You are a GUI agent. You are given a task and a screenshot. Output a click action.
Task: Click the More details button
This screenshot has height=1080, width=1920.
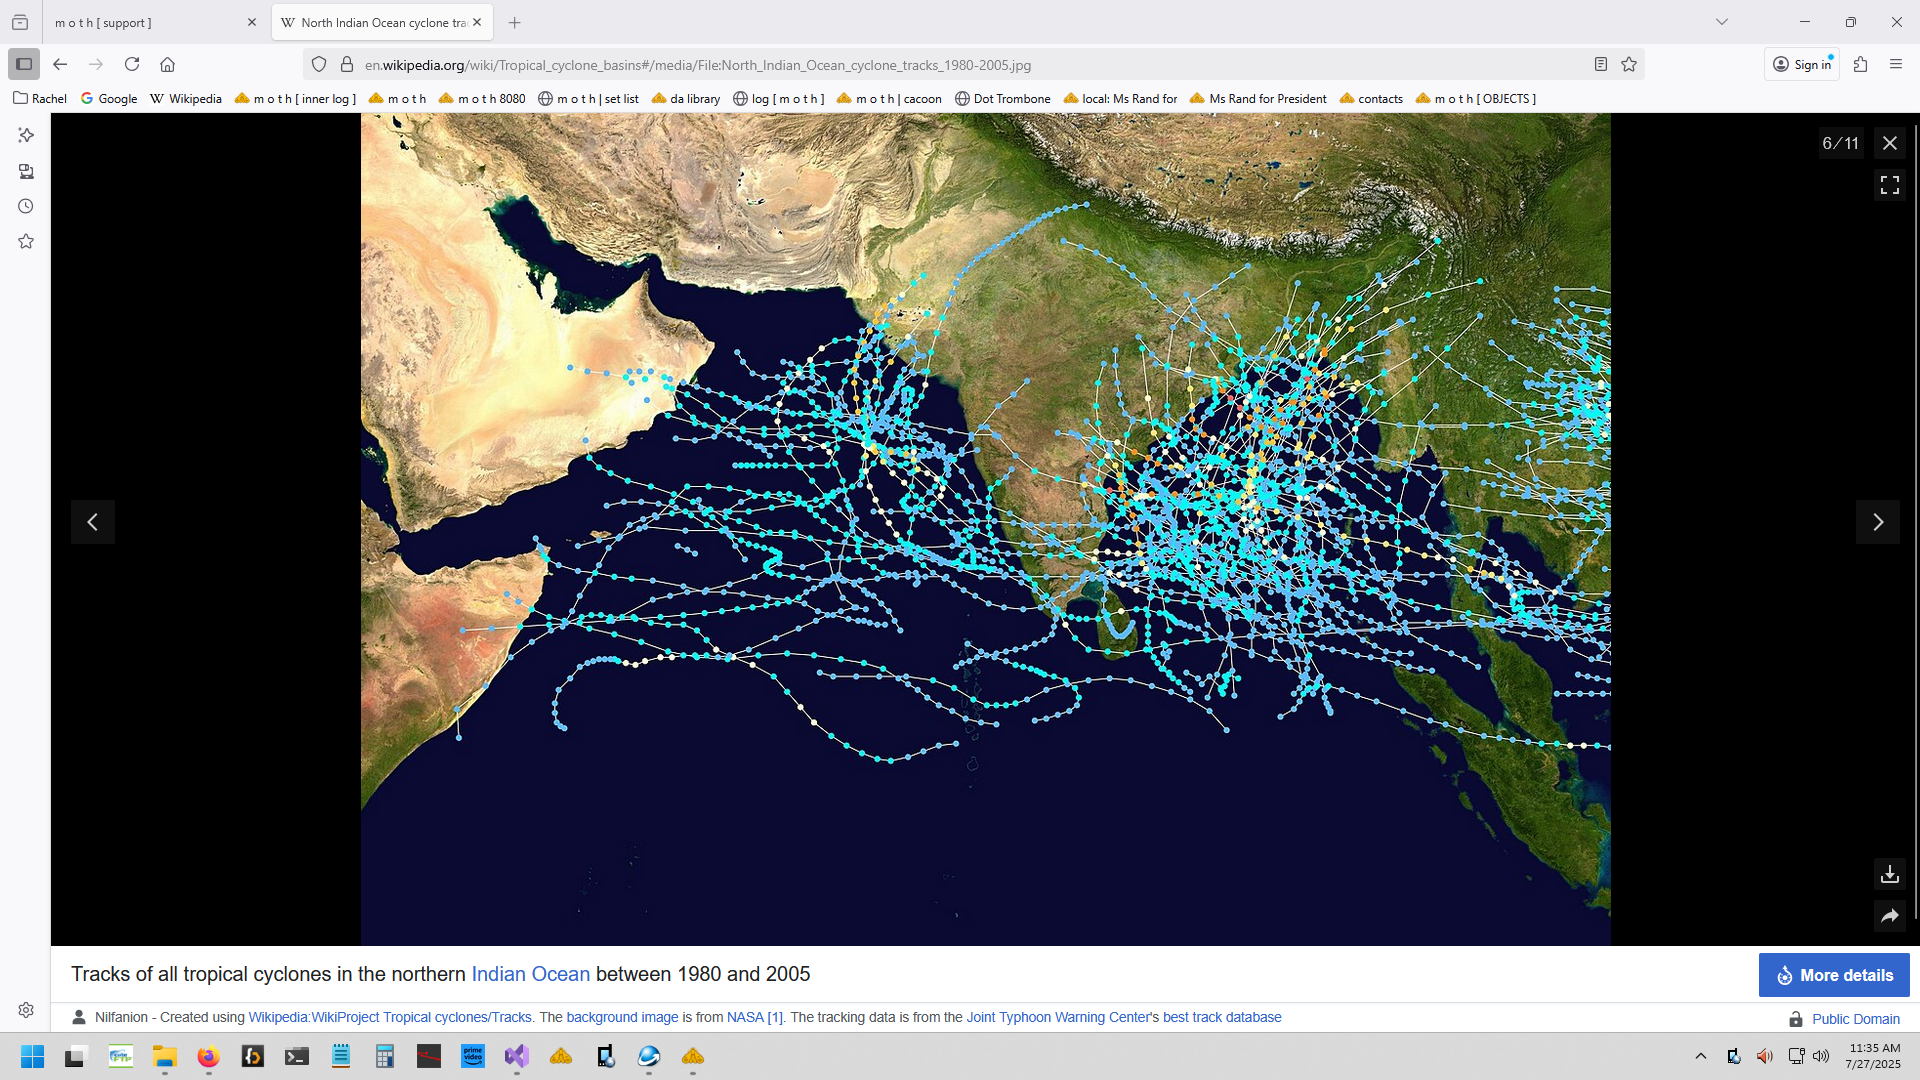[x=1833, y=975]
